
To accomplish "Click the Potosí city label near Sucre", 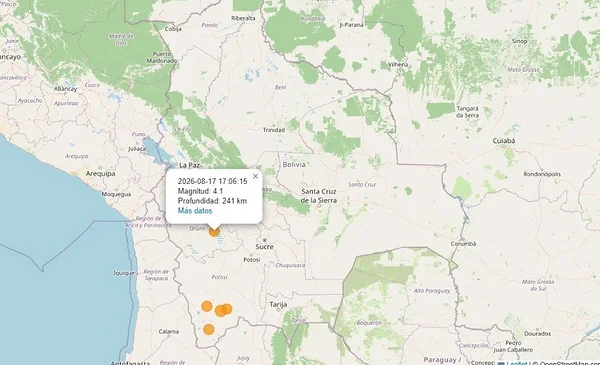I will coord(252,260).
